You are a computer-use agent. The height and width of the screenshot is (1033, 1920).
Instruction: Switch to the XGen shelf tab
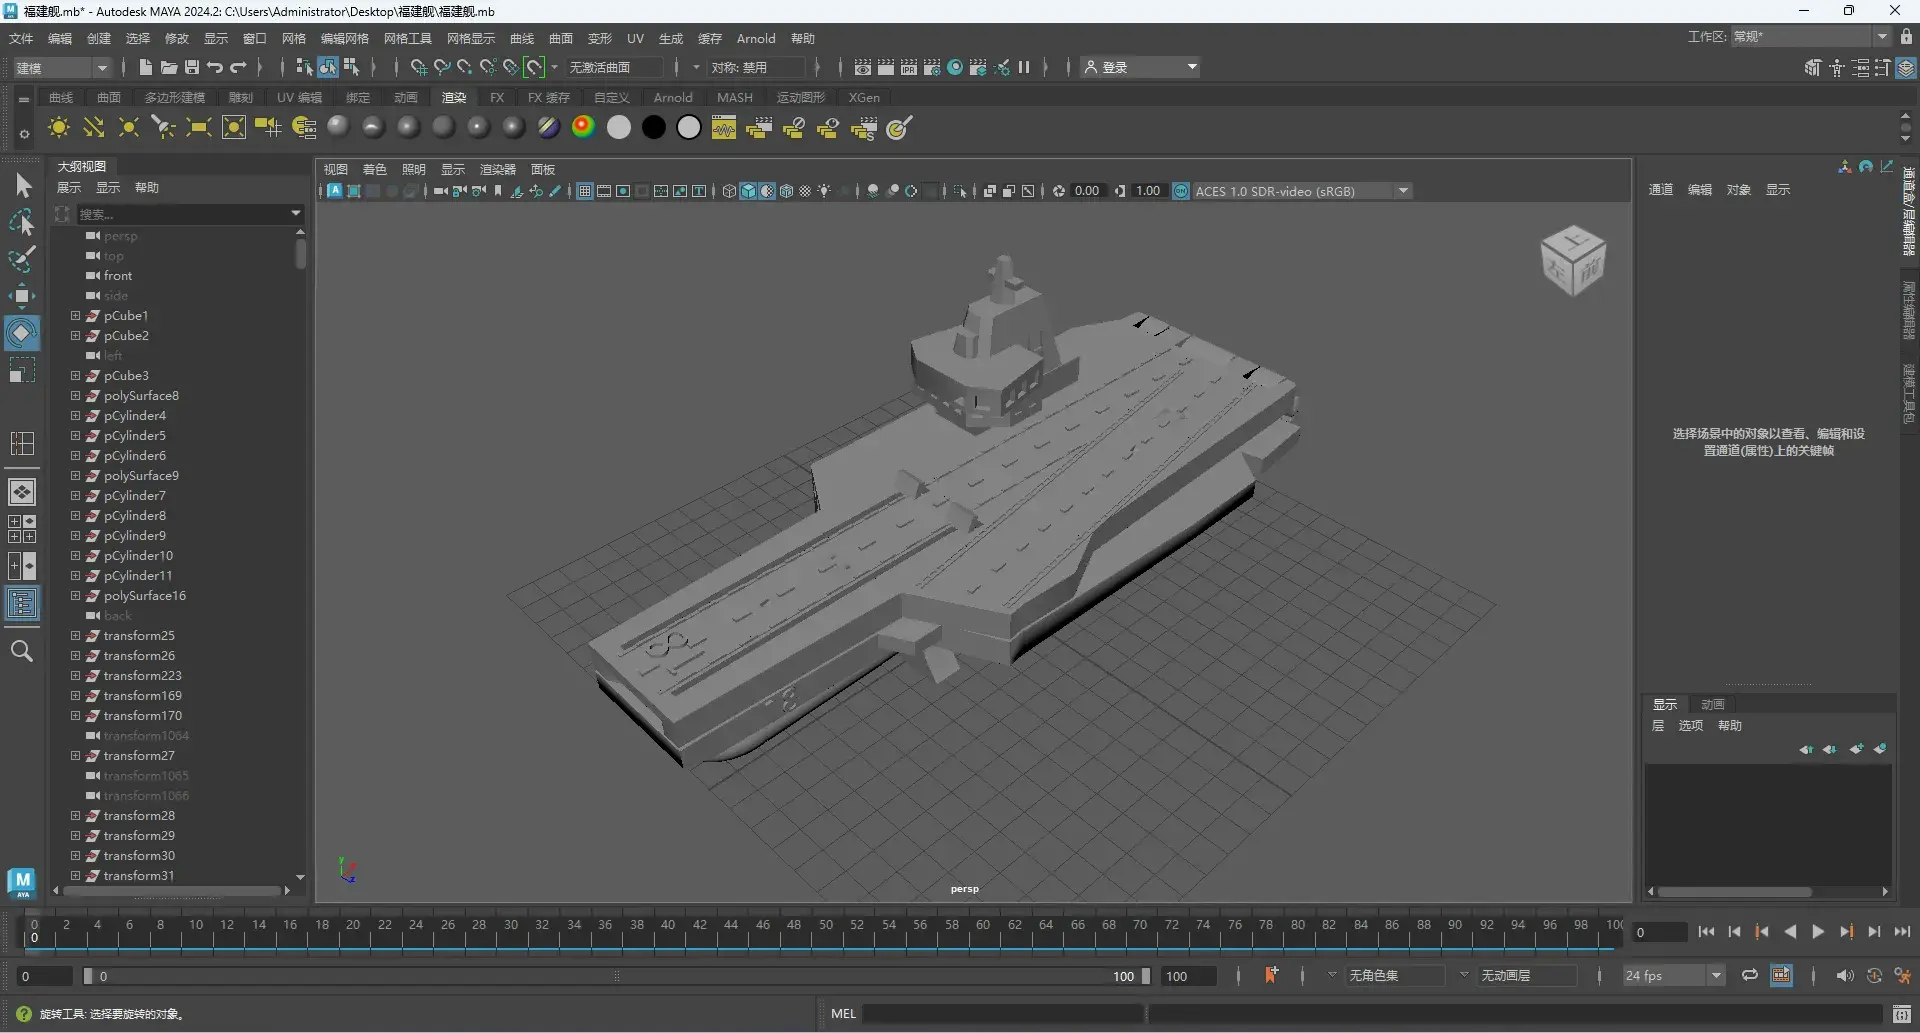(864, 97)
